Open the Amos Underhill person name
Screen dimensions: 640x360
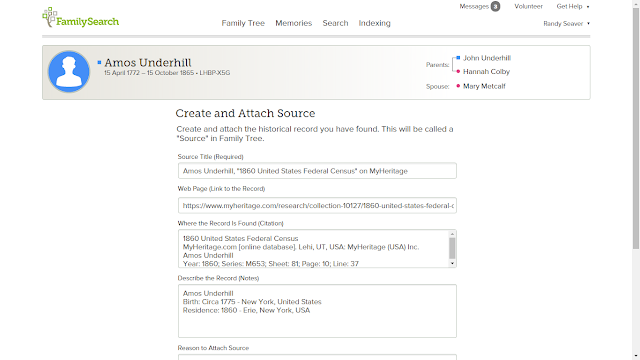click(x=148, y=62)
